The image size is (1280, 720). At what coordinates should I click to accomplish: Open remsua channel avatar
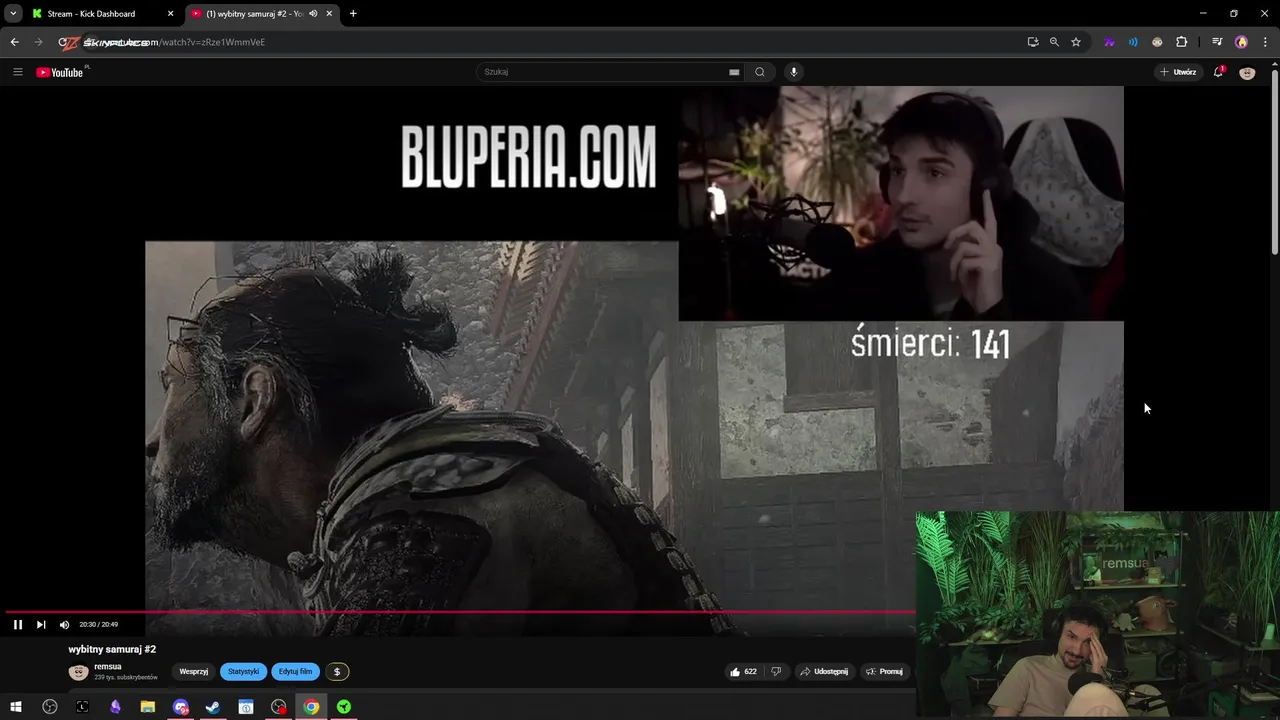coord(78,672)
